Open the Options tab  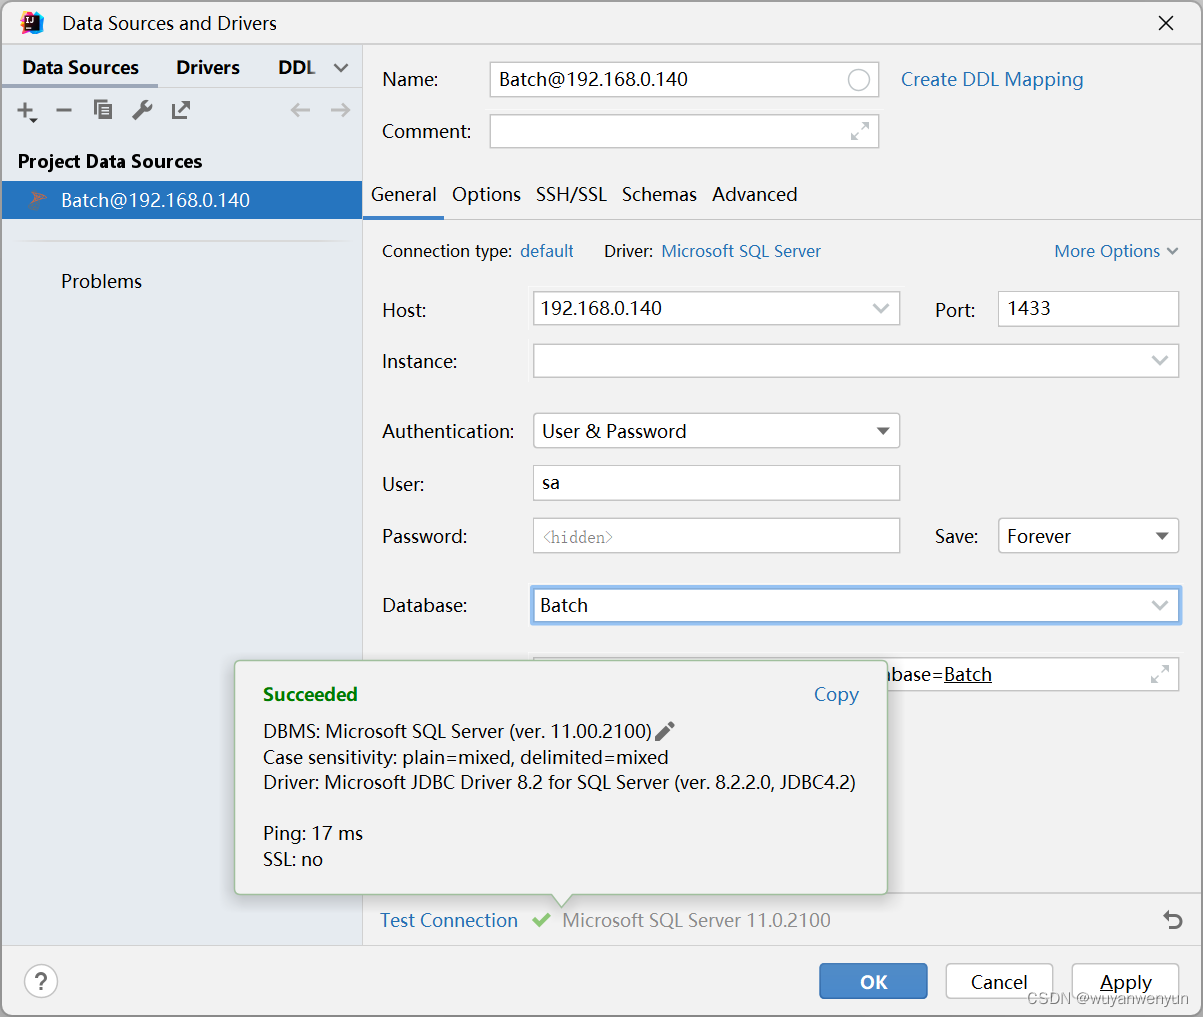[x=486, y=194]
